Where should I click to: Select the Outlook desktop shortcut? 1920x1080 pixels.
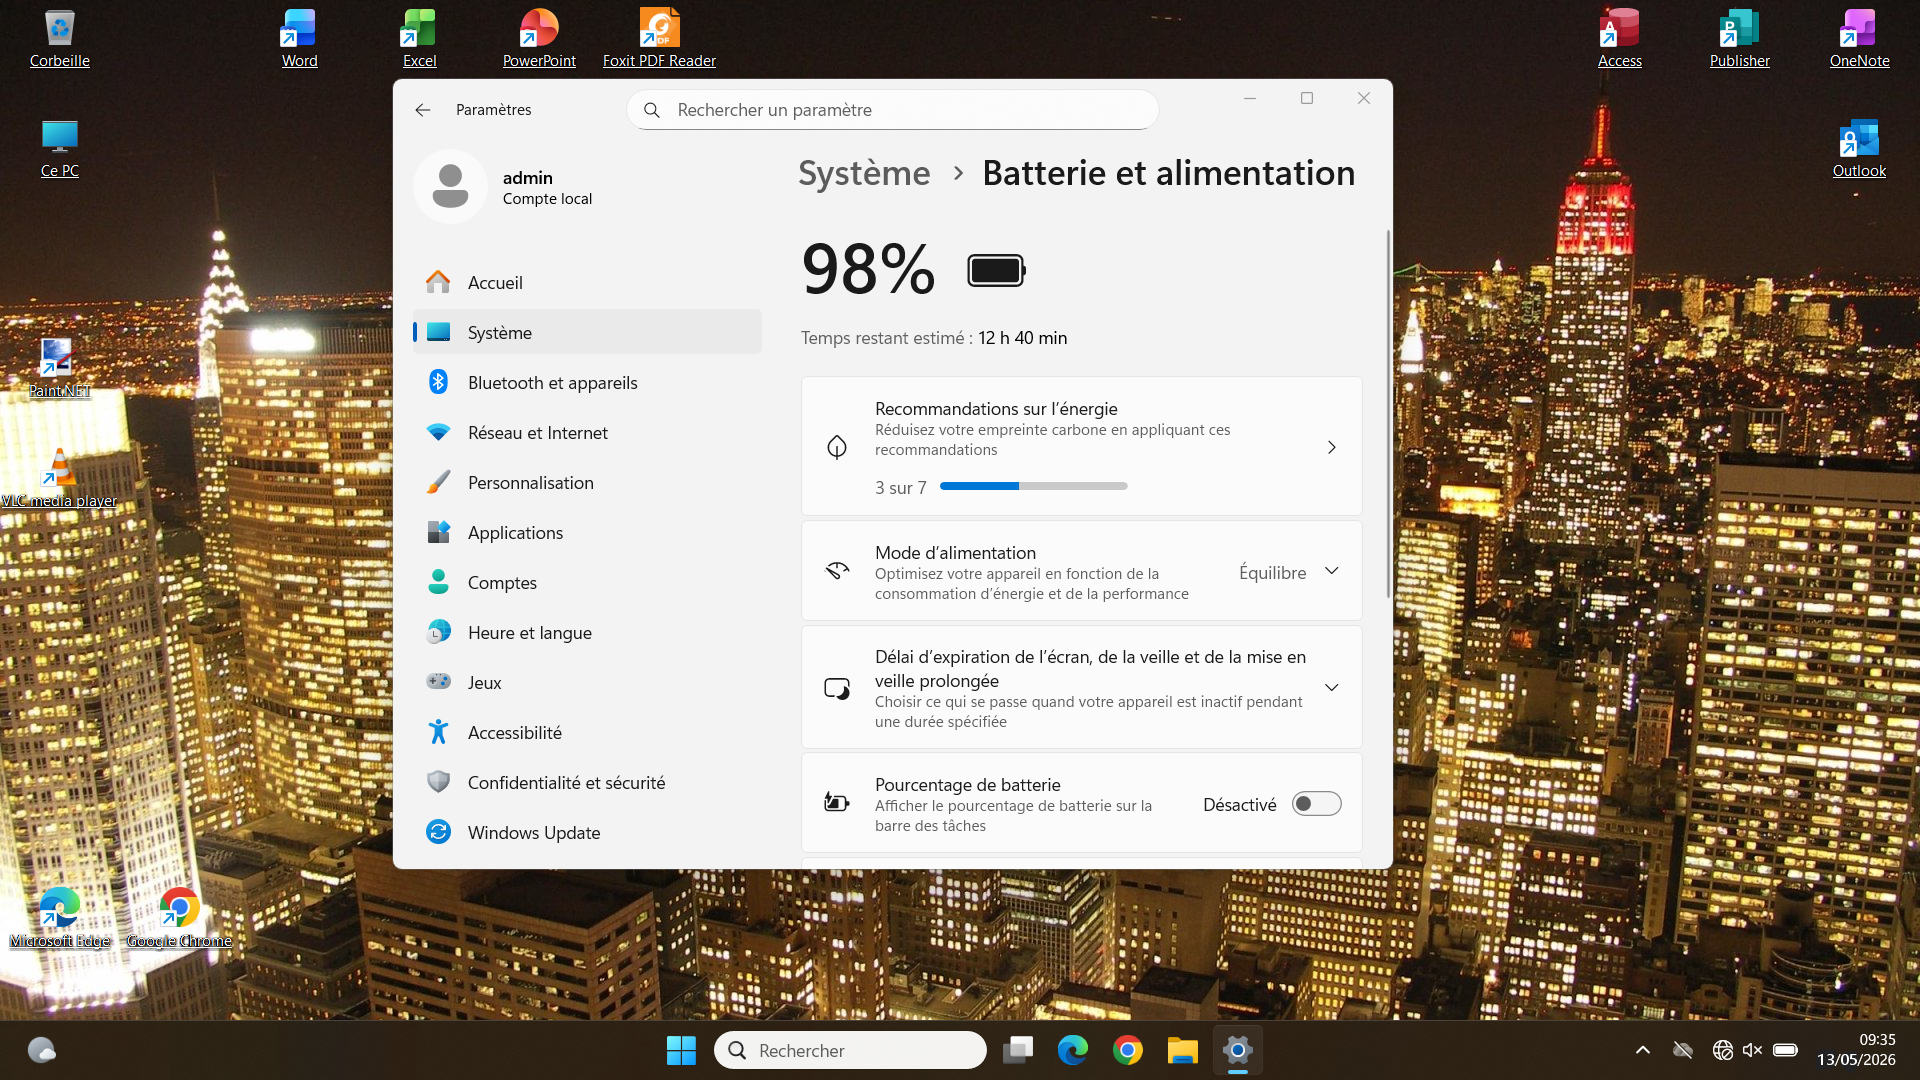1859,148
